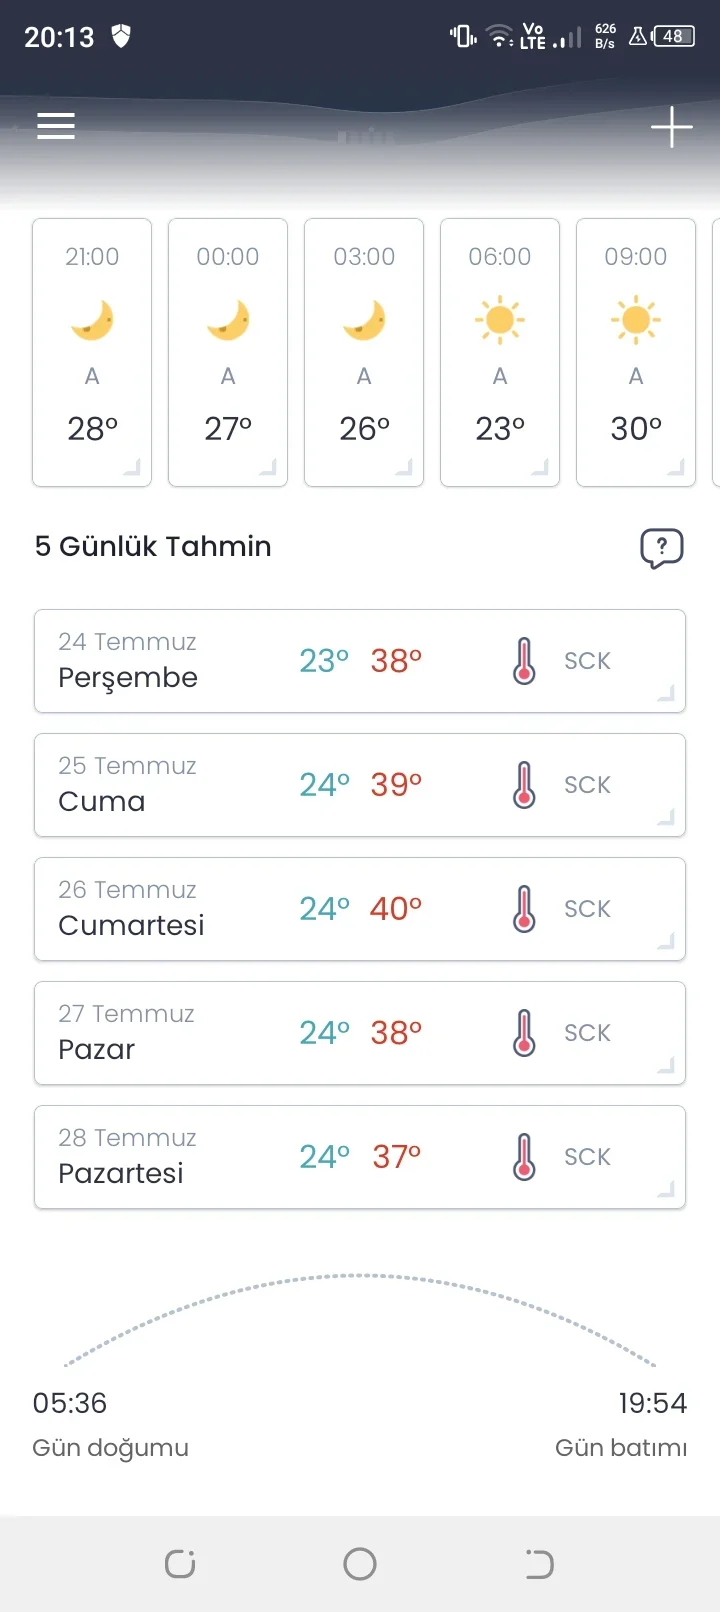This screenshot has height=1612, width=720.
Task: Tap thermometer icon for 24 Temmuz Perşembe
Action: point(524,661)
